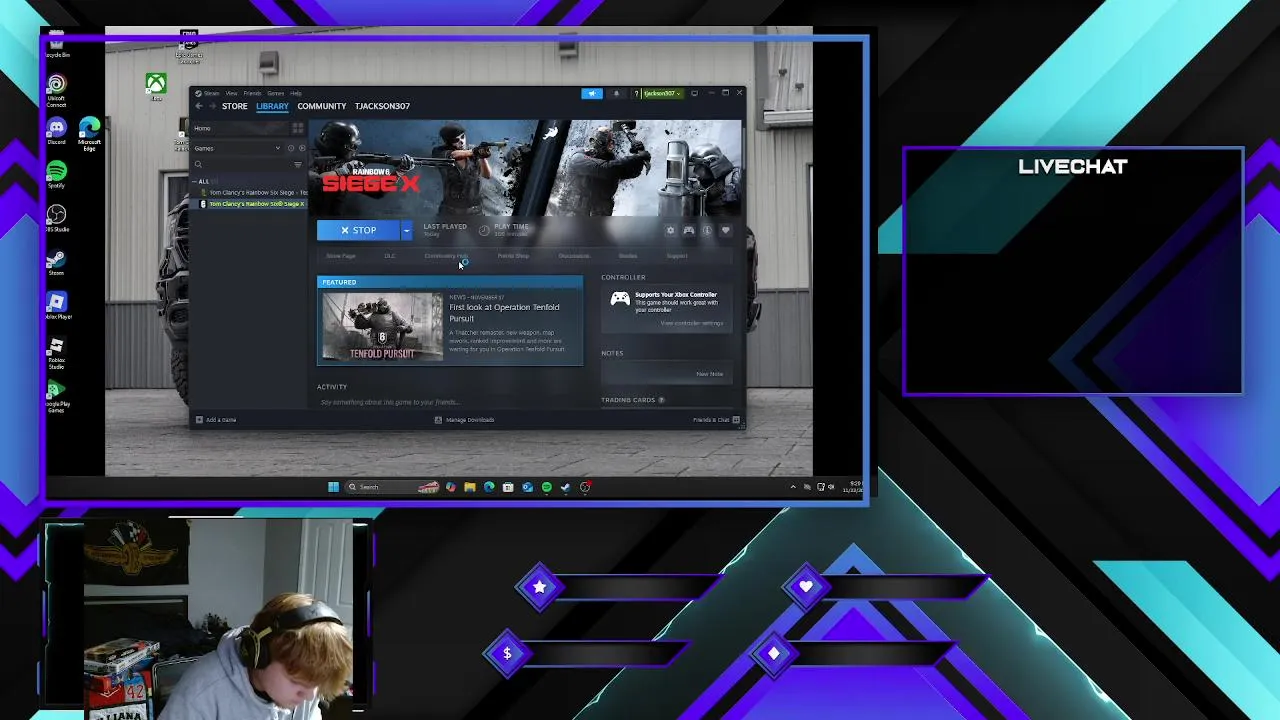Viewport: 1280px width, 720px height.
Task: Switch library to grid view icon
Action: tap(297, 128)
